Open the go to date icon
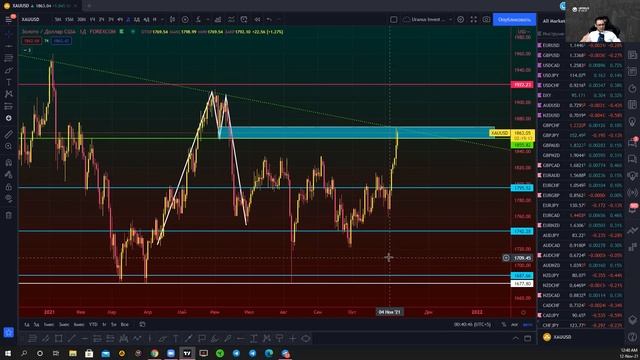Screen dimensions: 640x360 pyautogui.click(x=142, y=324)
